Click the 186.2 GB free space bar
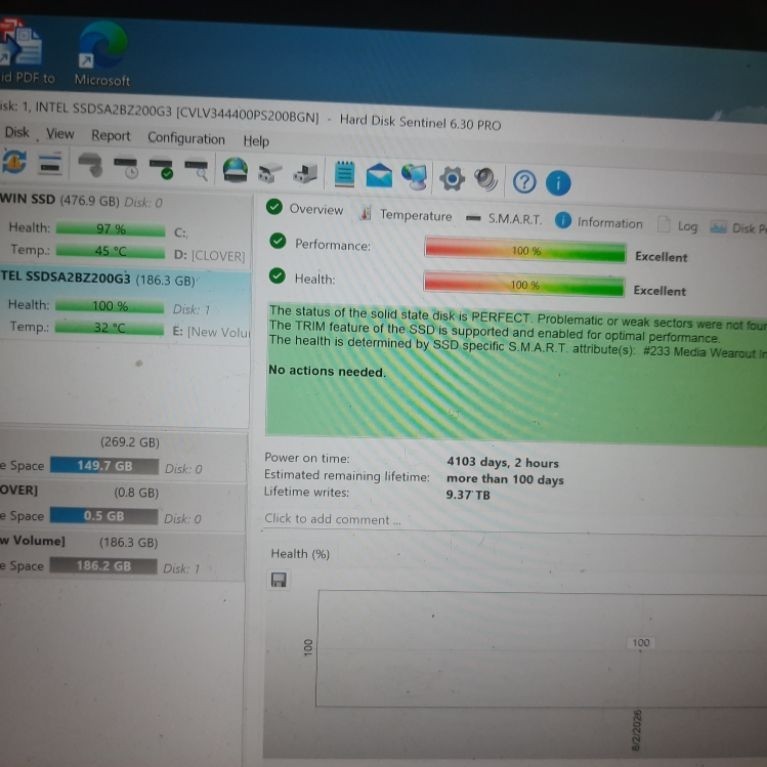767x767 pixels. 103,566
